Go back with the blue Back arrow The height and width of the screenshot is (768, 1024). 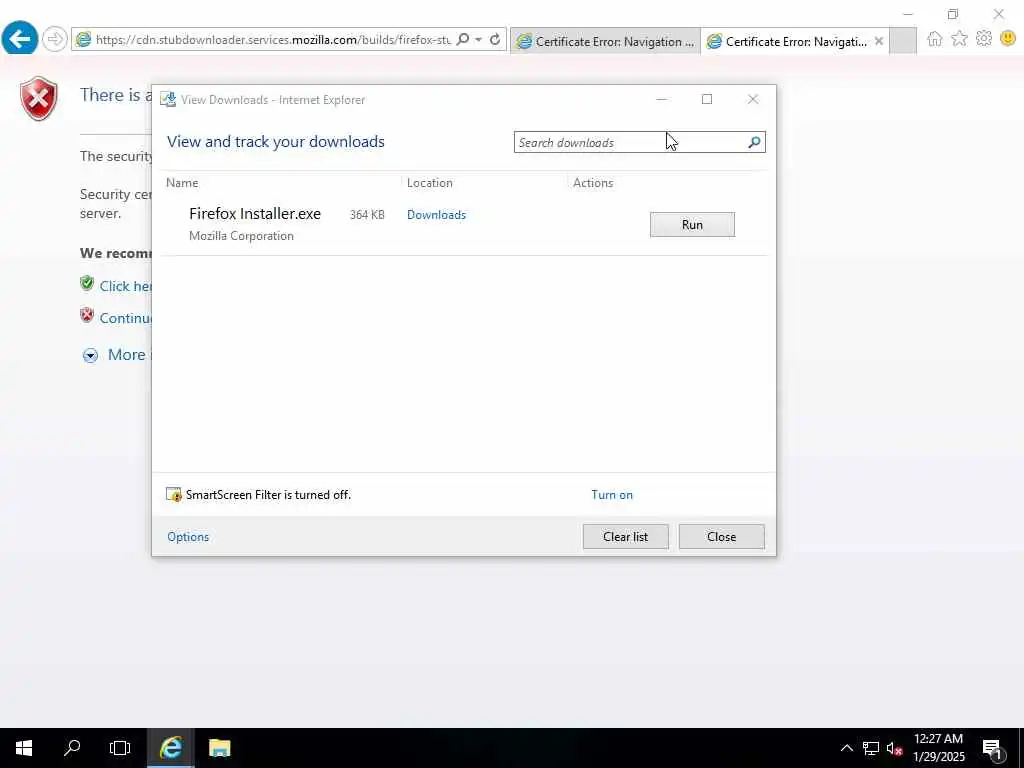[x=20, y=39]
